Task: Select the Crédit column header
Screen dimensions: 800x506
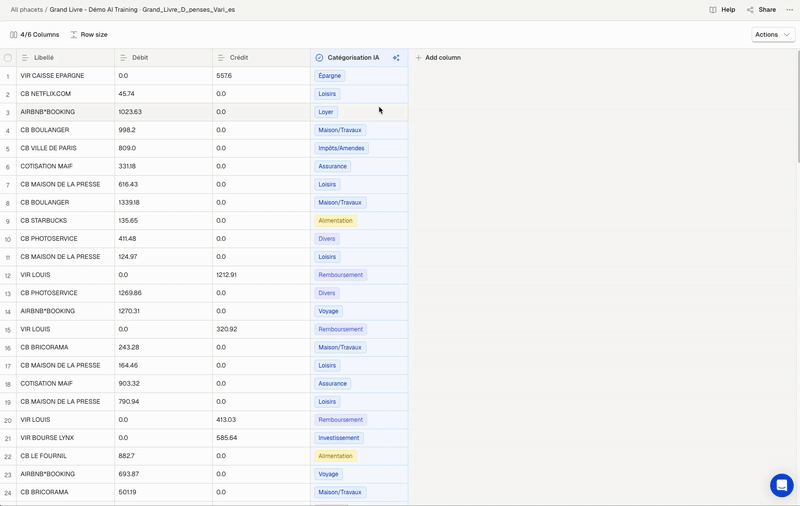Action: click(x=261, y=58)
